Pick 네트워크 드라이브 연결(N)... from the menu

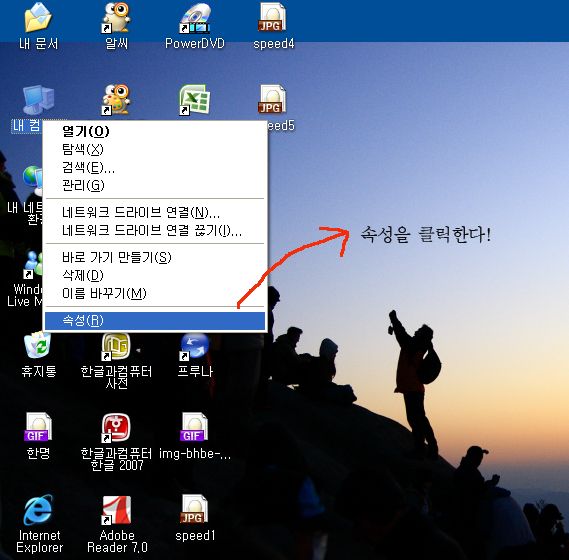[155, 212]
